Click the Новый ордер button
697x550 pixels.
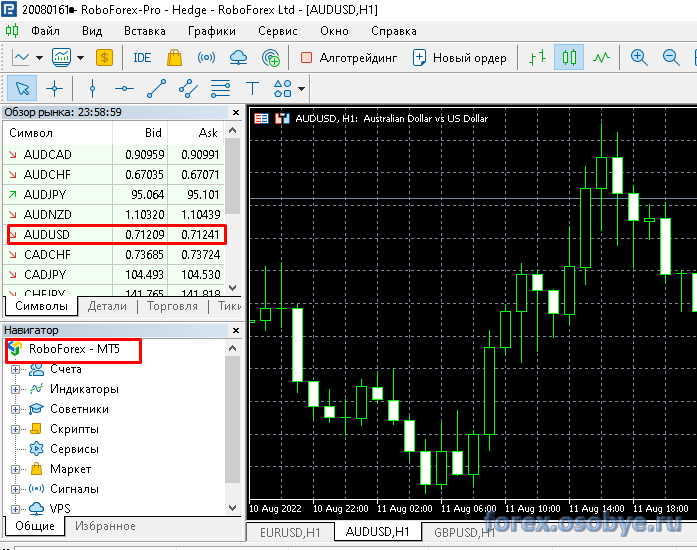tap(460, 58)
